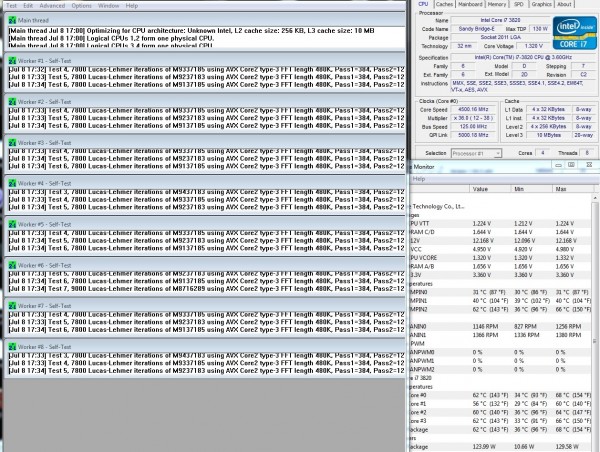Click the Worker #6 - Self-Test title bar
This screenshot has height=452, width=600.
point(205,265)
